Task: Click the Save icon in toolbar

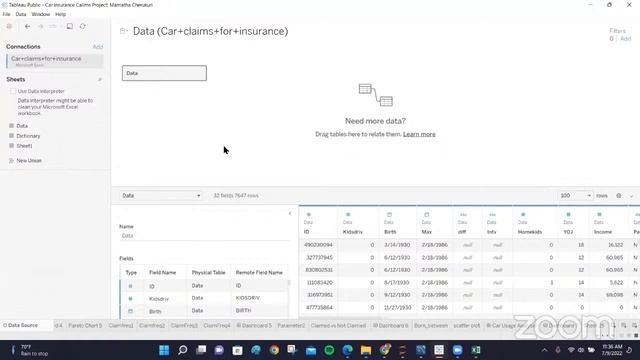Action: 70,26
